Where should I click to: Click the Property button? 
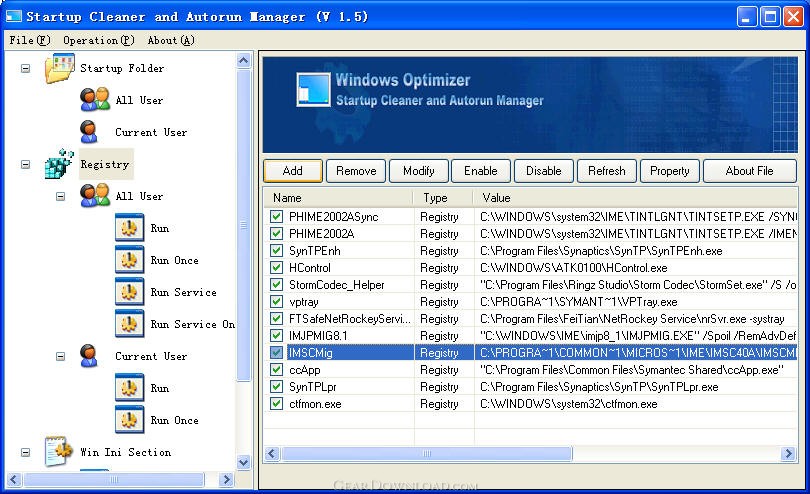point(669,171)
